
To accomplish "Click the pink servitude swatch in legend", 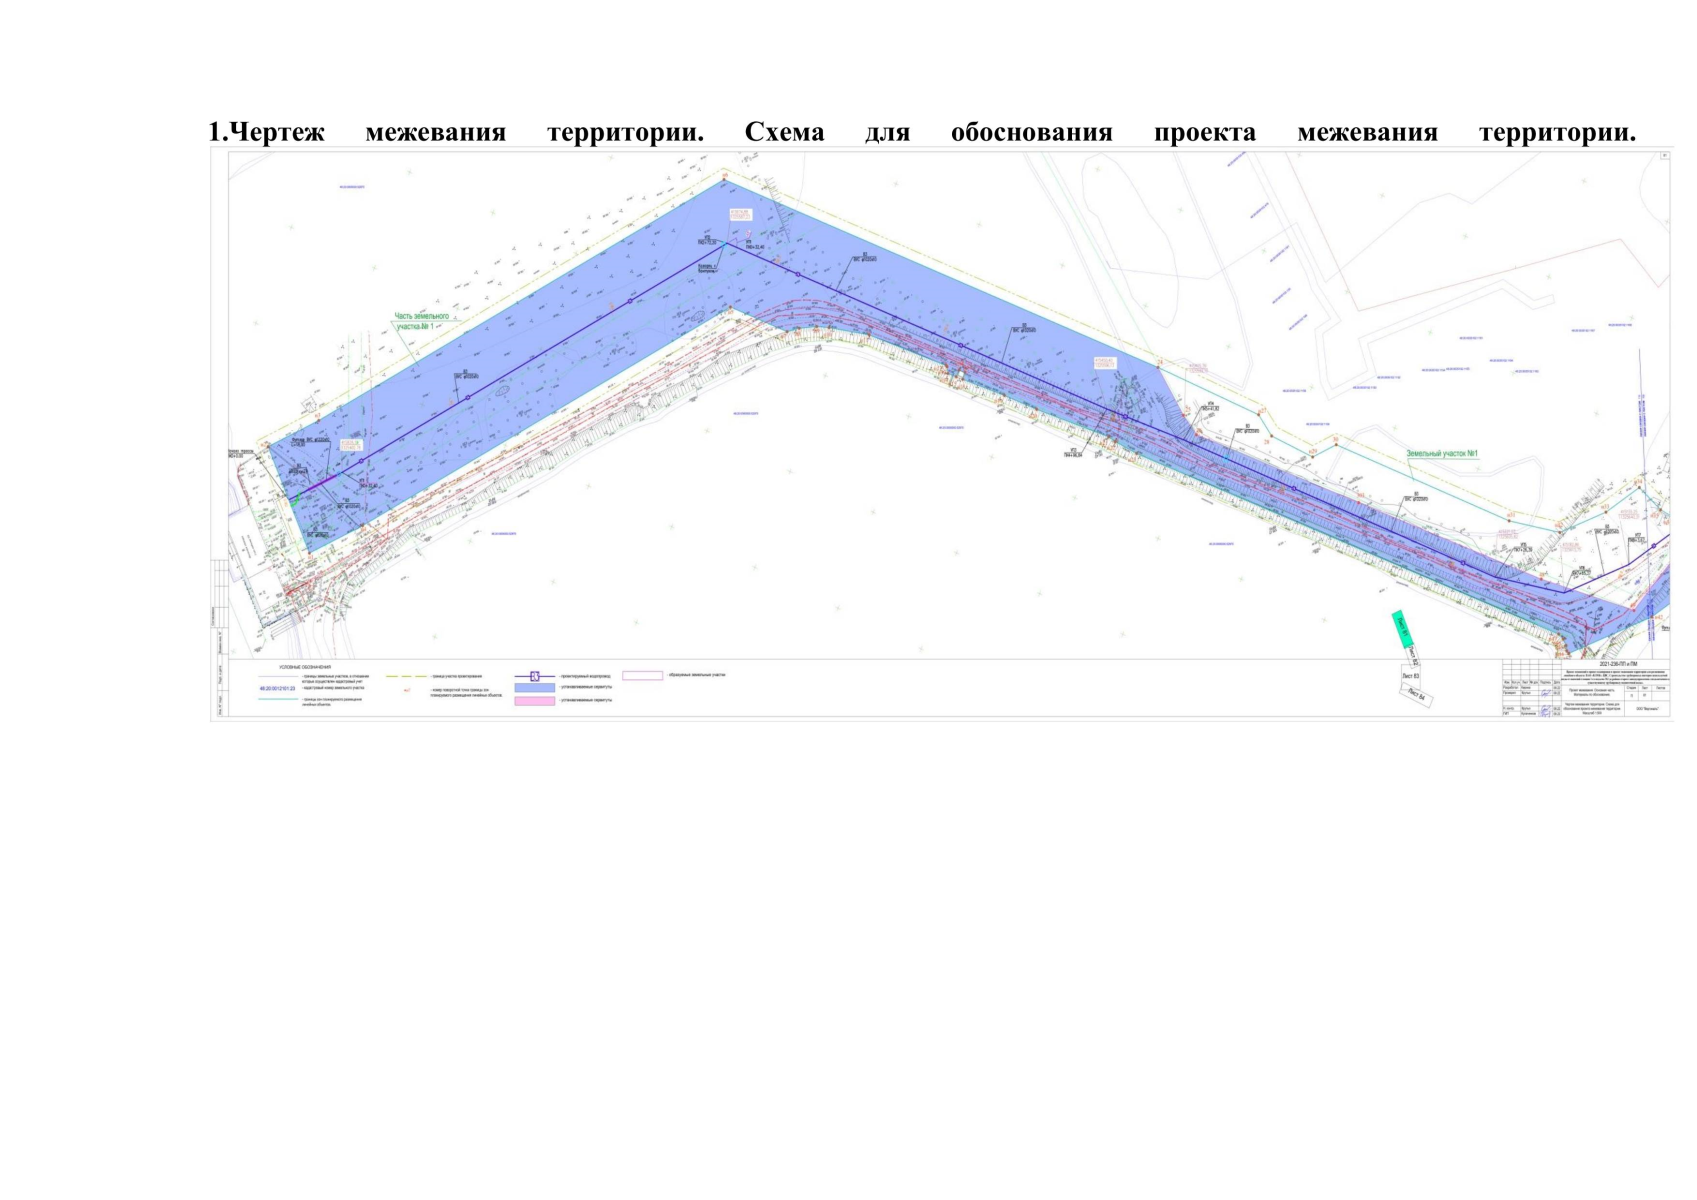I will 534,701.
